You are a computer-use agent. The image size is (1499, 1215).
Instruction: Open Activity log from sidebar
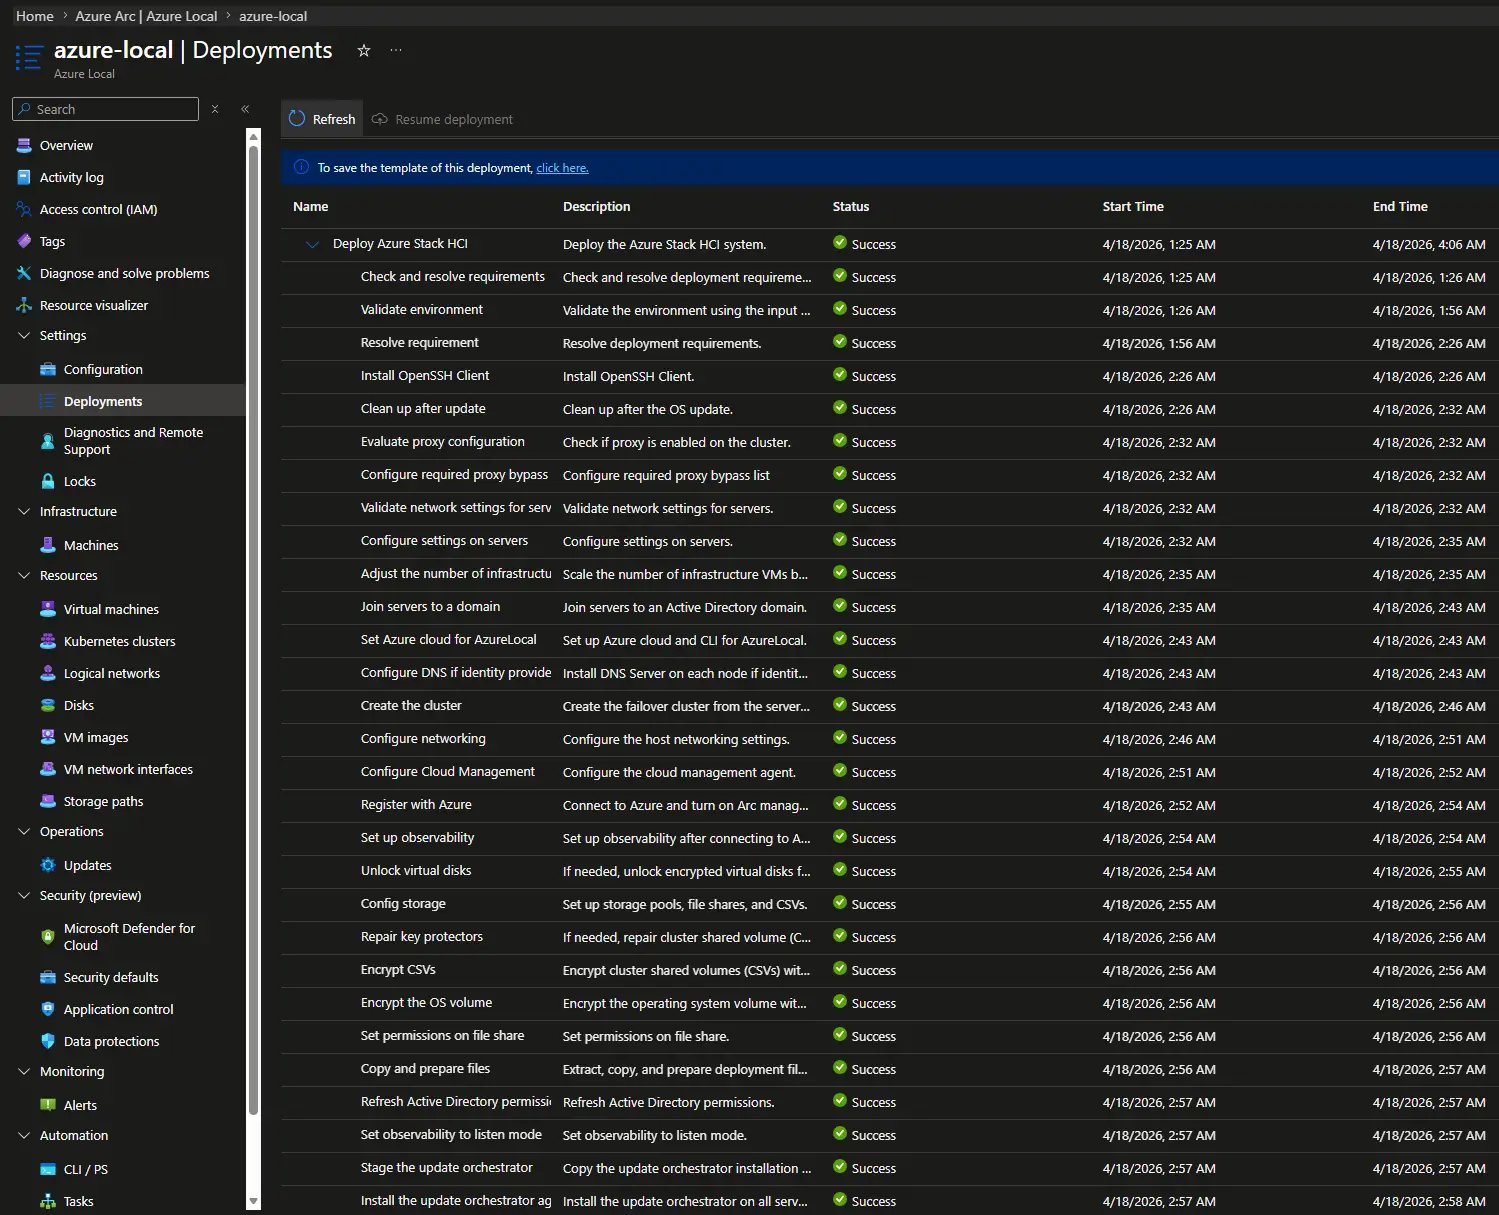(x=71, y=177)
